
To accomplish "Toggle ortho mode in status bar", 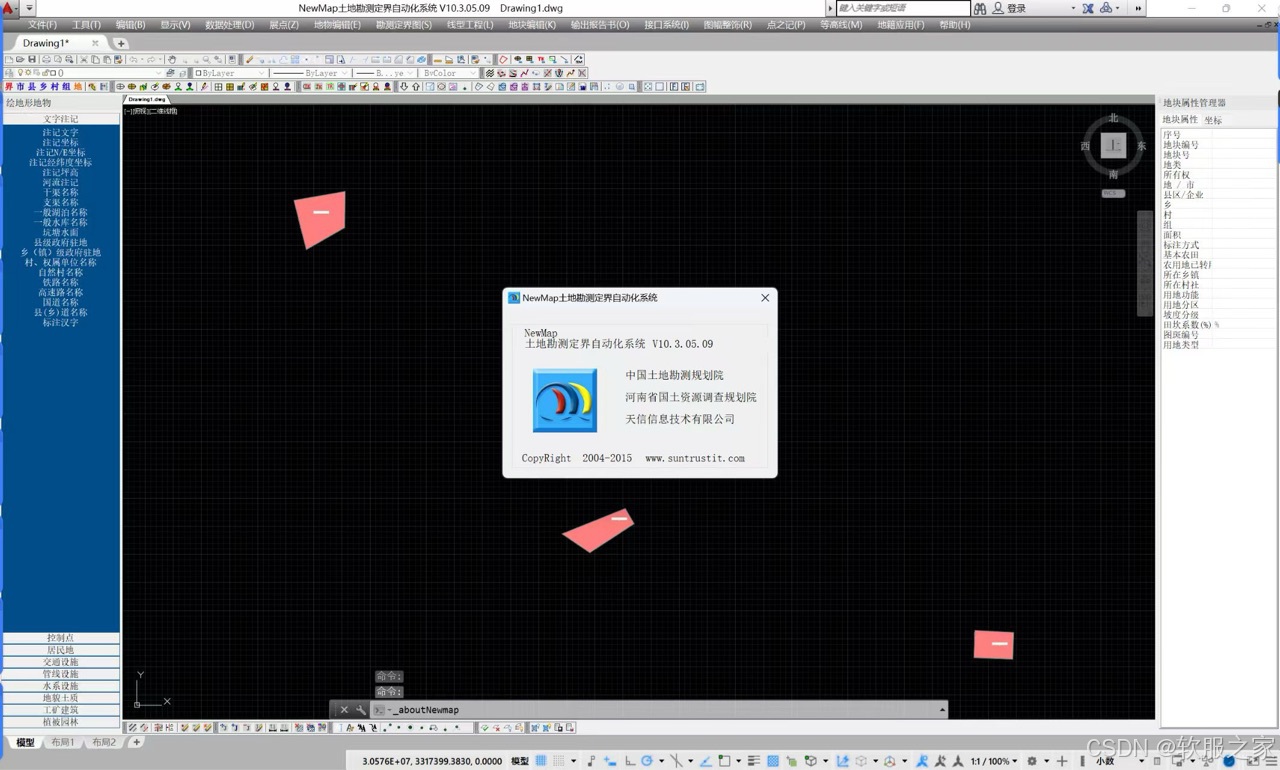I will click(630, 761).
